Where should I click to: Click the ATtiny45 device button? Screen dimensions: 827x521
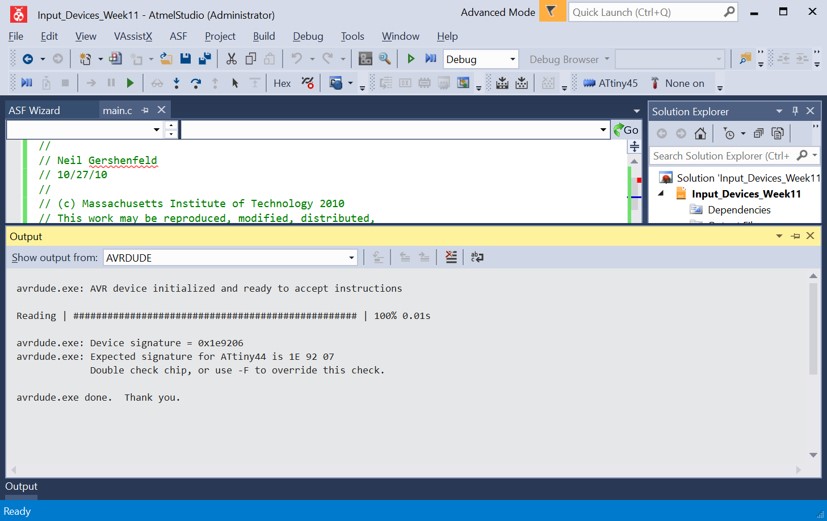coord(610,83)
